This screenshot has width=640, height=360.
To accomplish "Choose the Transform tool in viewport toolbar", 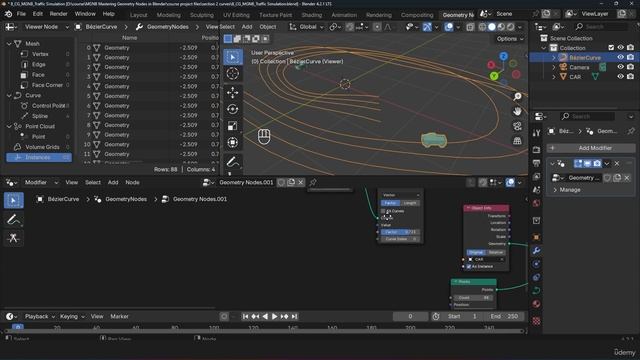I will (x=233, y=142).
